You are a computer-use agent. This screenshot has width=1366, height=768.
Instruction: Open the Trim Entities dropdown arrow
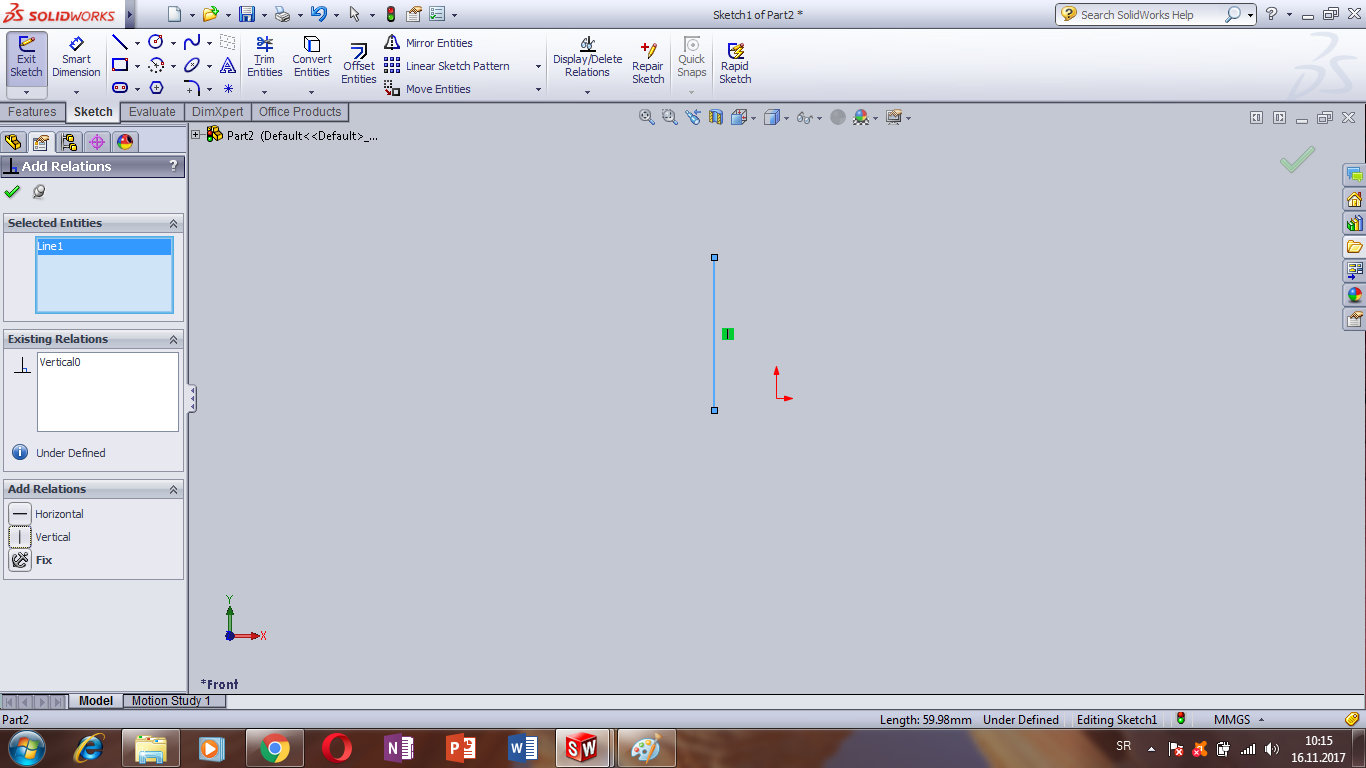(264, 92)
